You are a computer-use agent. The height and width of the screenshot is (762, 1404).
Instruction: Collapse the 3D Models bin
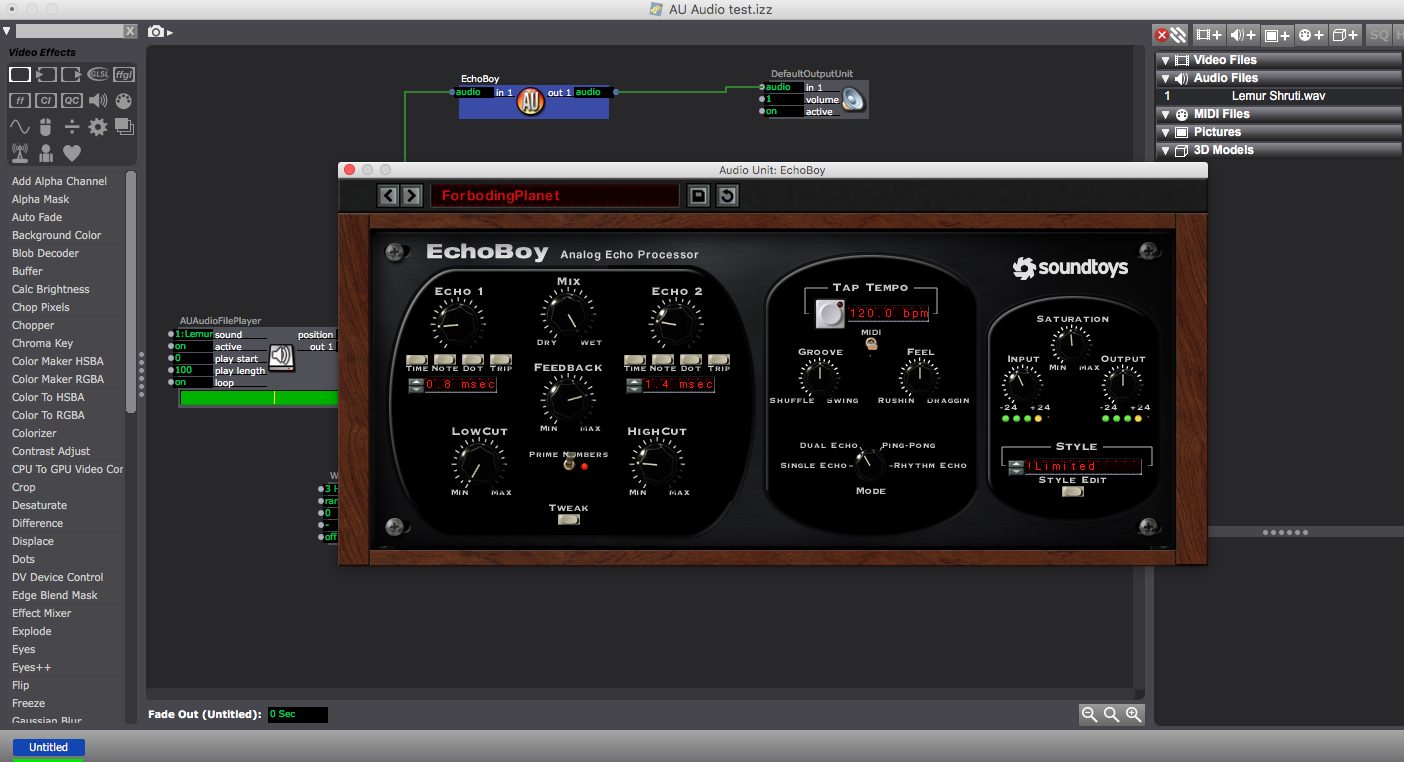click(x=1165, y=150)
